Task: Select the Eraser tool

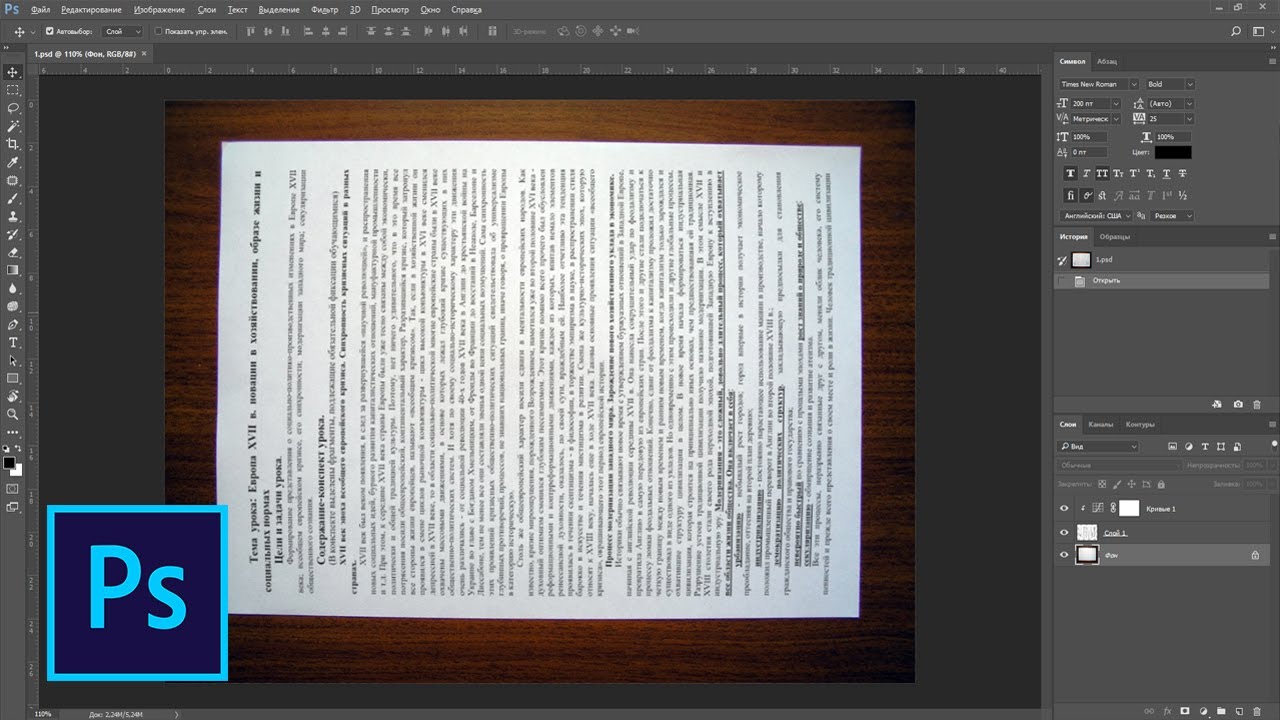Action: [x=13, y=252]
